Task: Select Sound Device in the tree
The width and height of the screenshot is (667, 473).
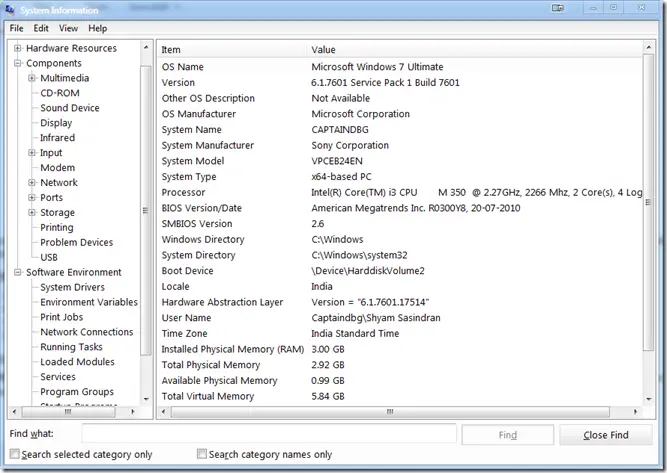Action: tap(69, 108)
